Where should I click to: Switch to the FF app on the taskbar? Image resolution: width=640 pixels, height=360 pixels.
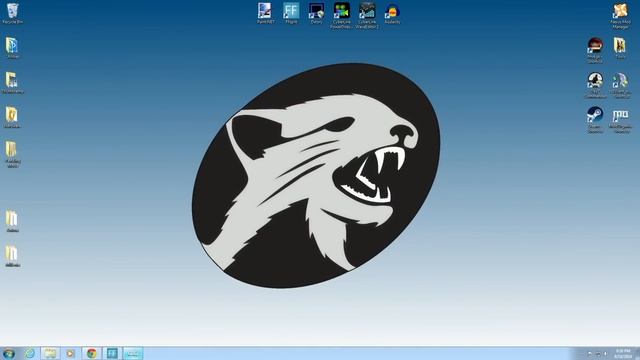(x=112, y=353)
